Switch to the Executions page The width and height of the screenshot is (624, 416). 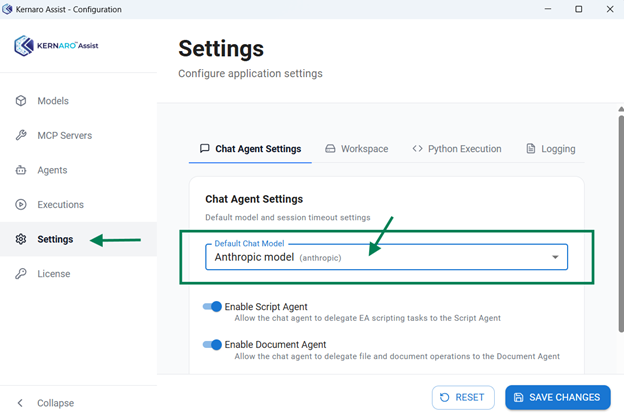[78, 204]
